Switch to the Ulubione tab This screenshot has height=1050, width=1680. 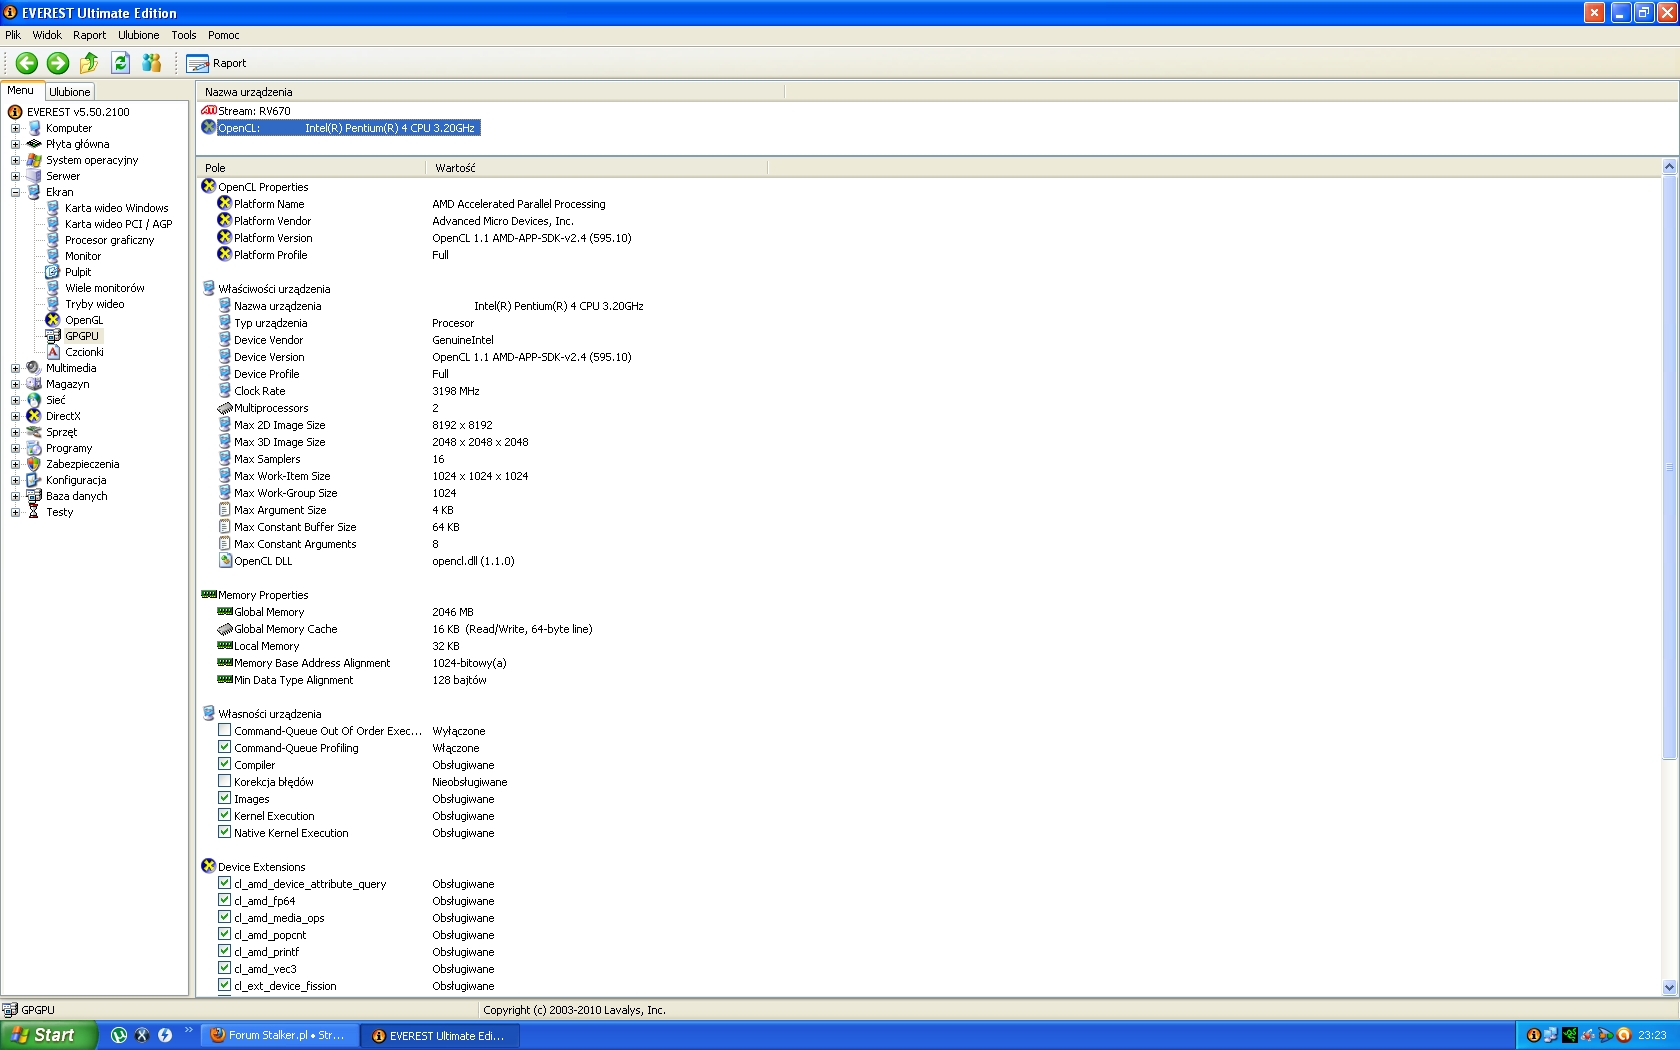click(x=70, y=92)
